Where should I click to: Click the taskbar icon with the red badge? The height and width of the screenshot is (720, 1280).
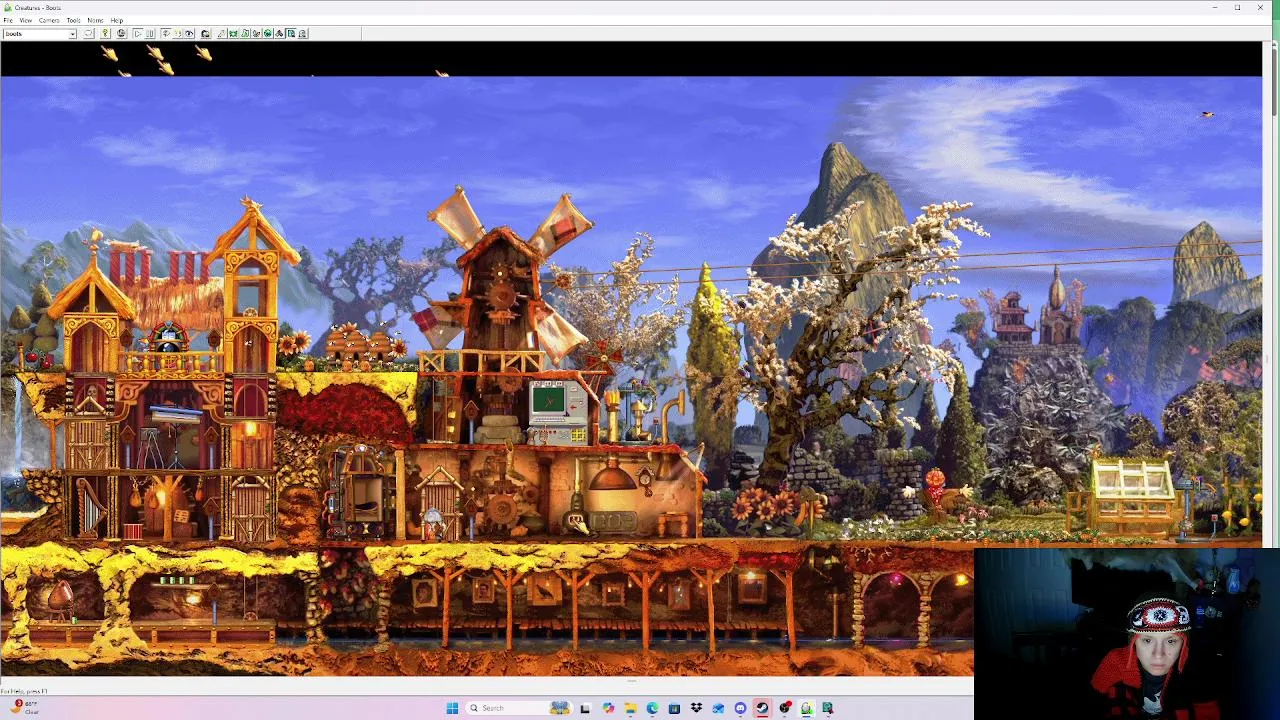[785, 708]
